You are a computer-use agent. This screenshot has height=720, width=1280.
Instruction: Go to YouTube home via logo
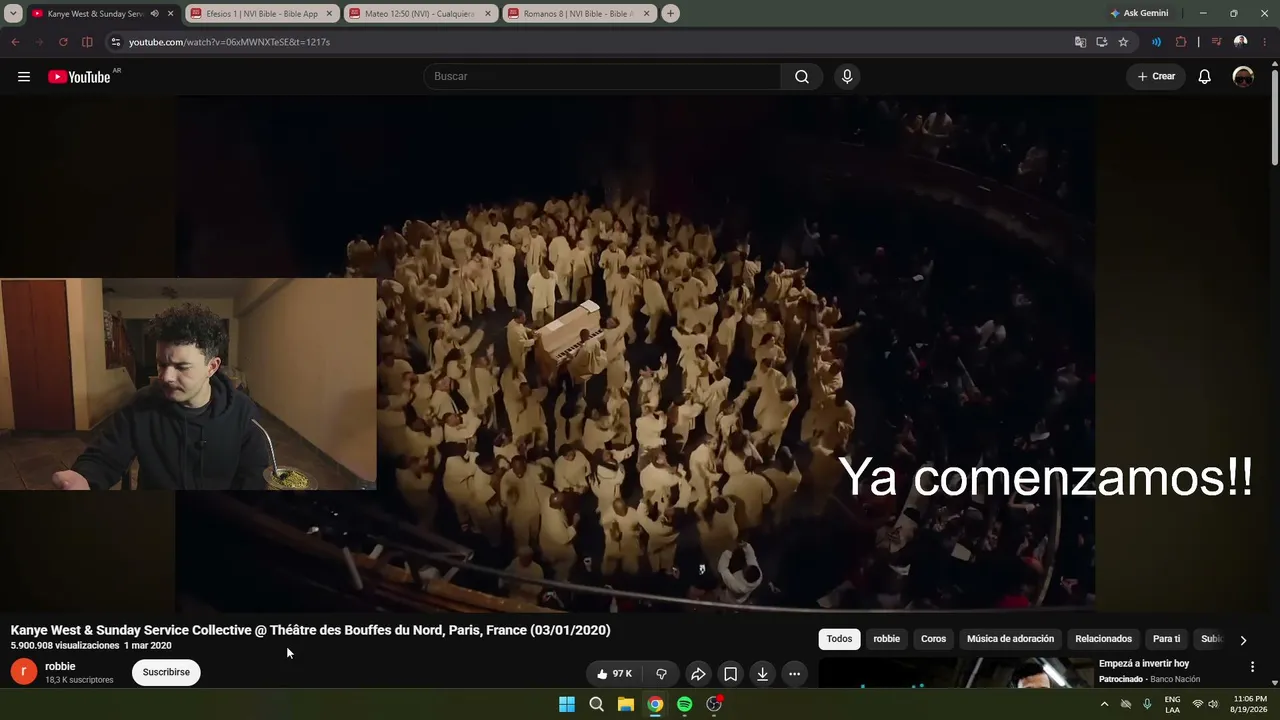click(80, 77)
